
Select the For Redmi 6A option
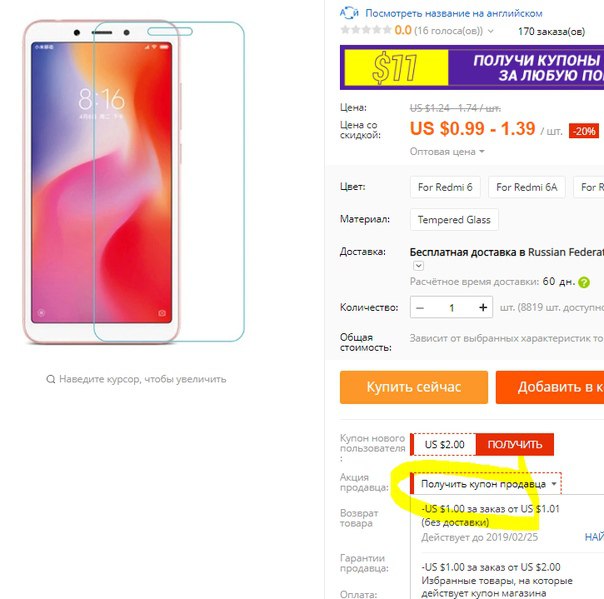click(527, 187)
